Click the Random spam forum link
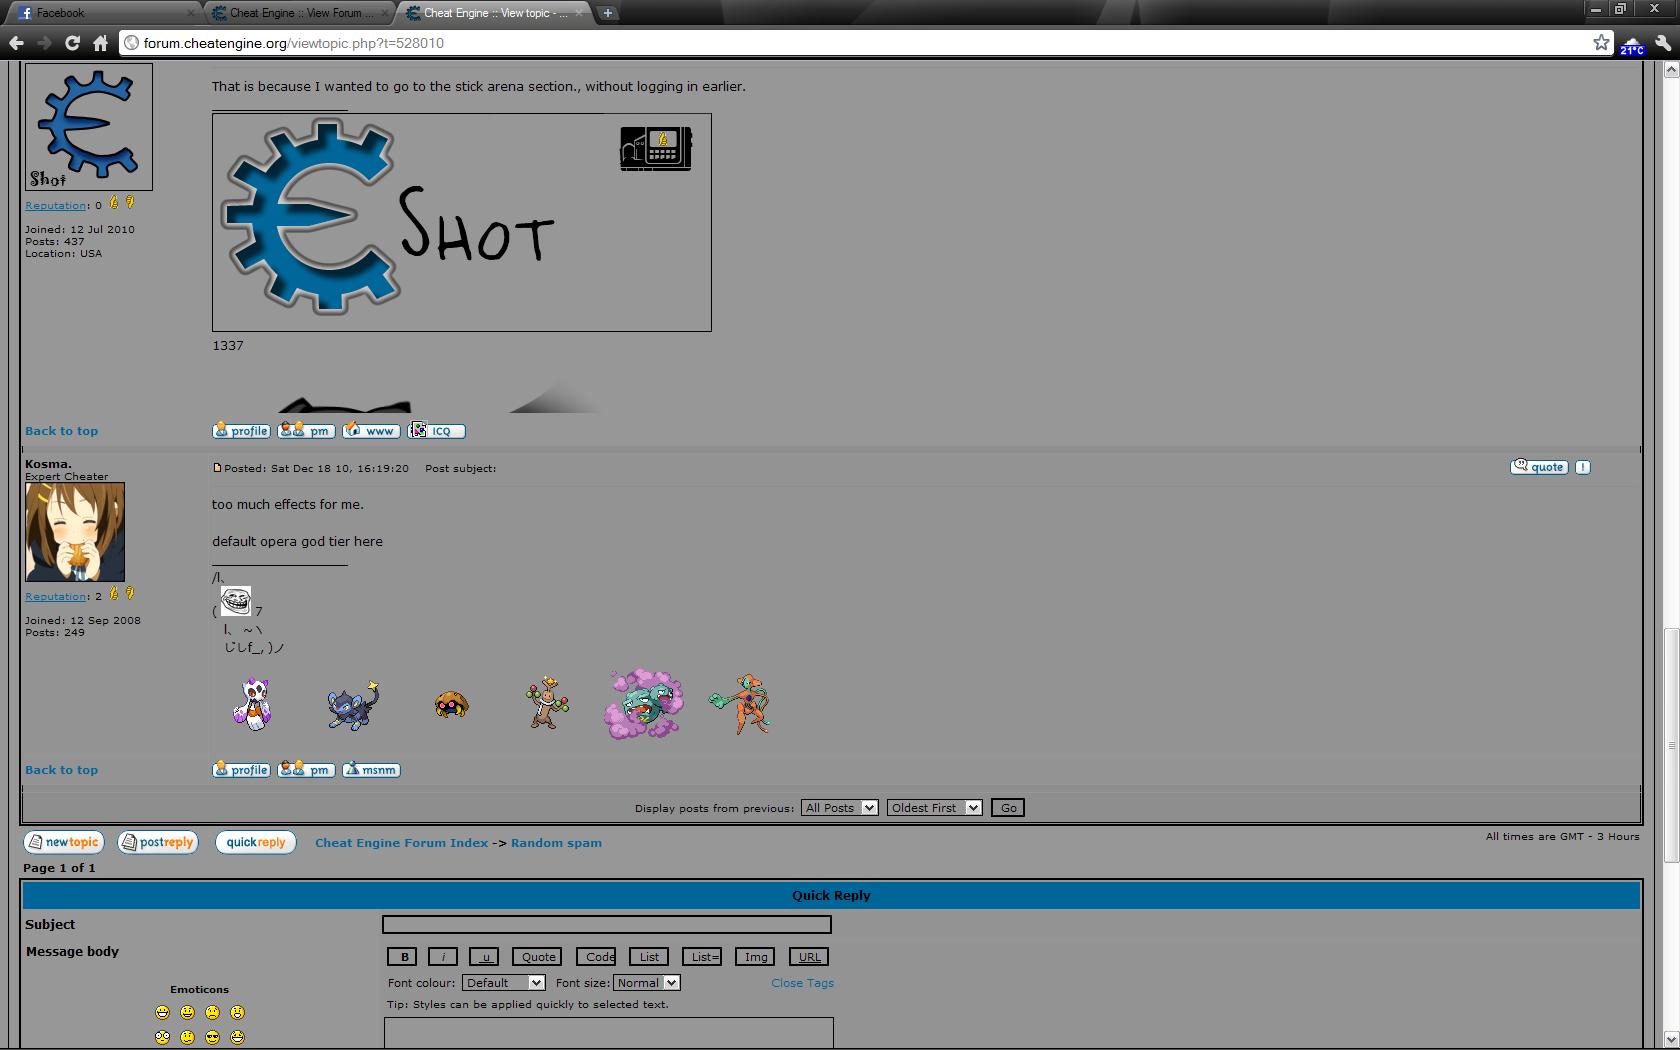The image size is (1680, 1050). tap(556, 843)
